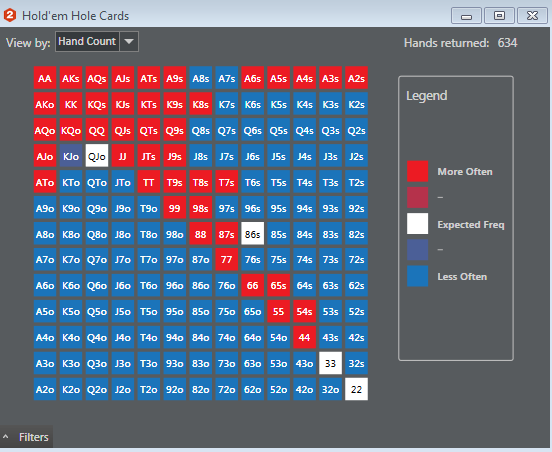Screen dimensions: 552x452
Task: Select the 72o hand cell
Action: point(226,389)
